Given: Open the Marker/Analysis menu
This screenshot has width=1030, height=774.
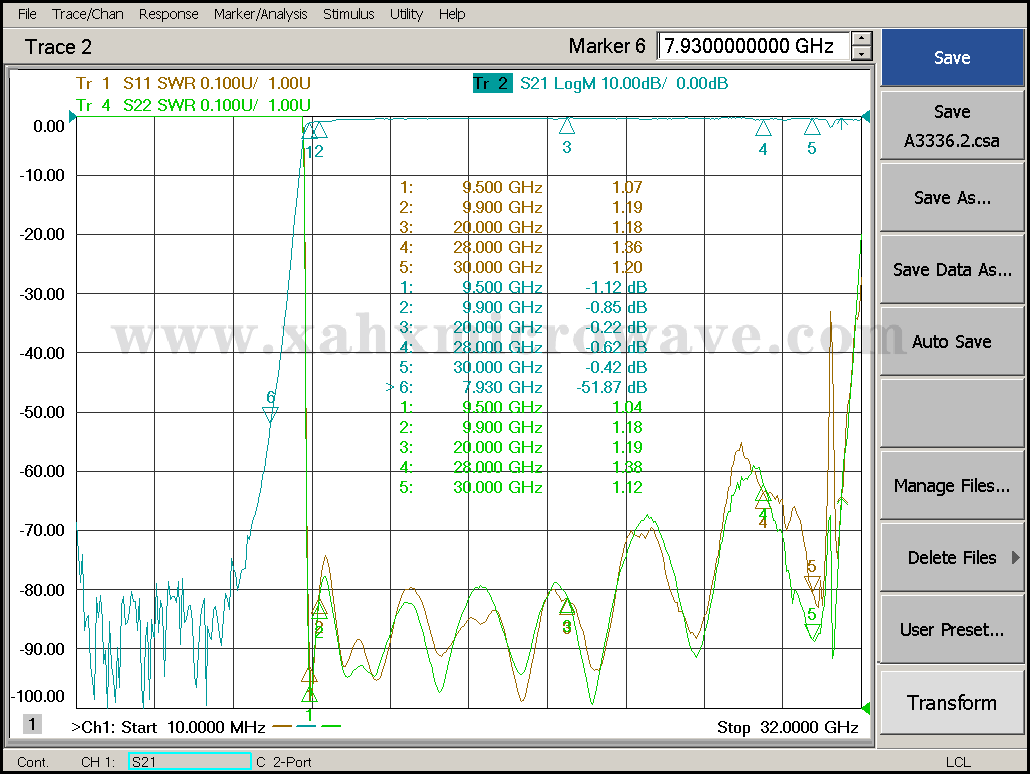Looking at the screenshot, I should 261,14.
